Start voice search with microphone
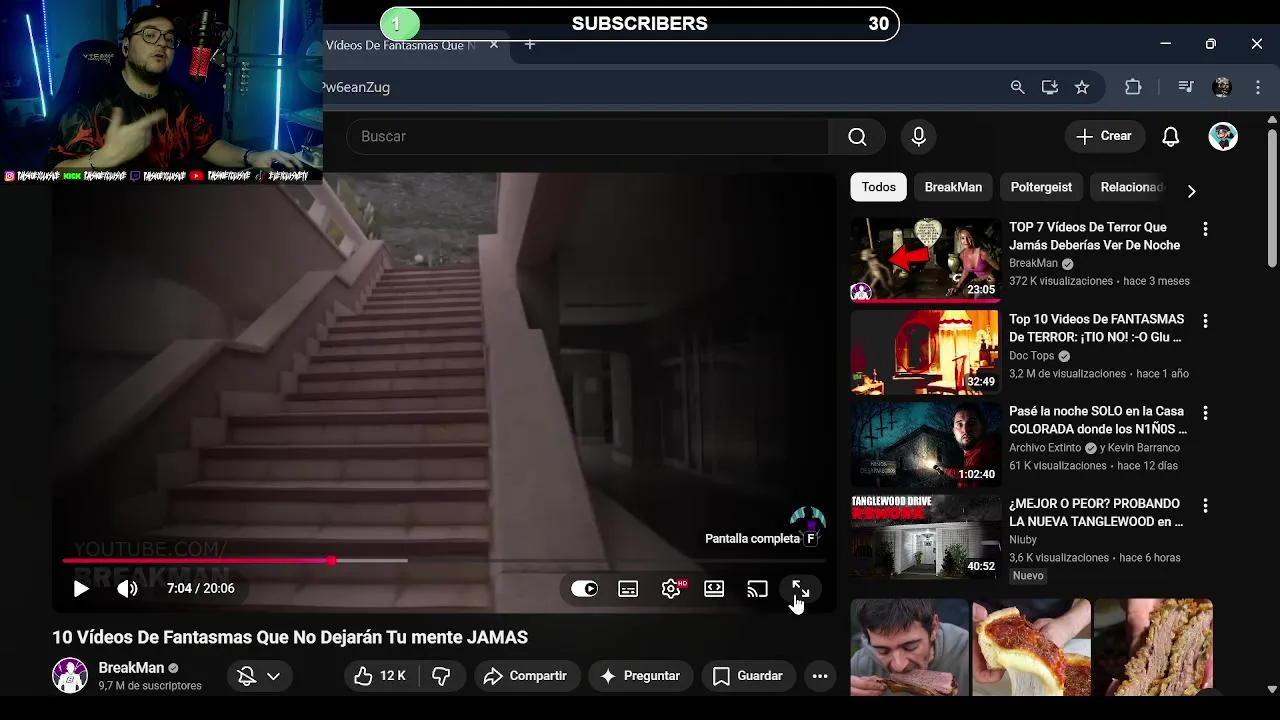 point(918,136)
